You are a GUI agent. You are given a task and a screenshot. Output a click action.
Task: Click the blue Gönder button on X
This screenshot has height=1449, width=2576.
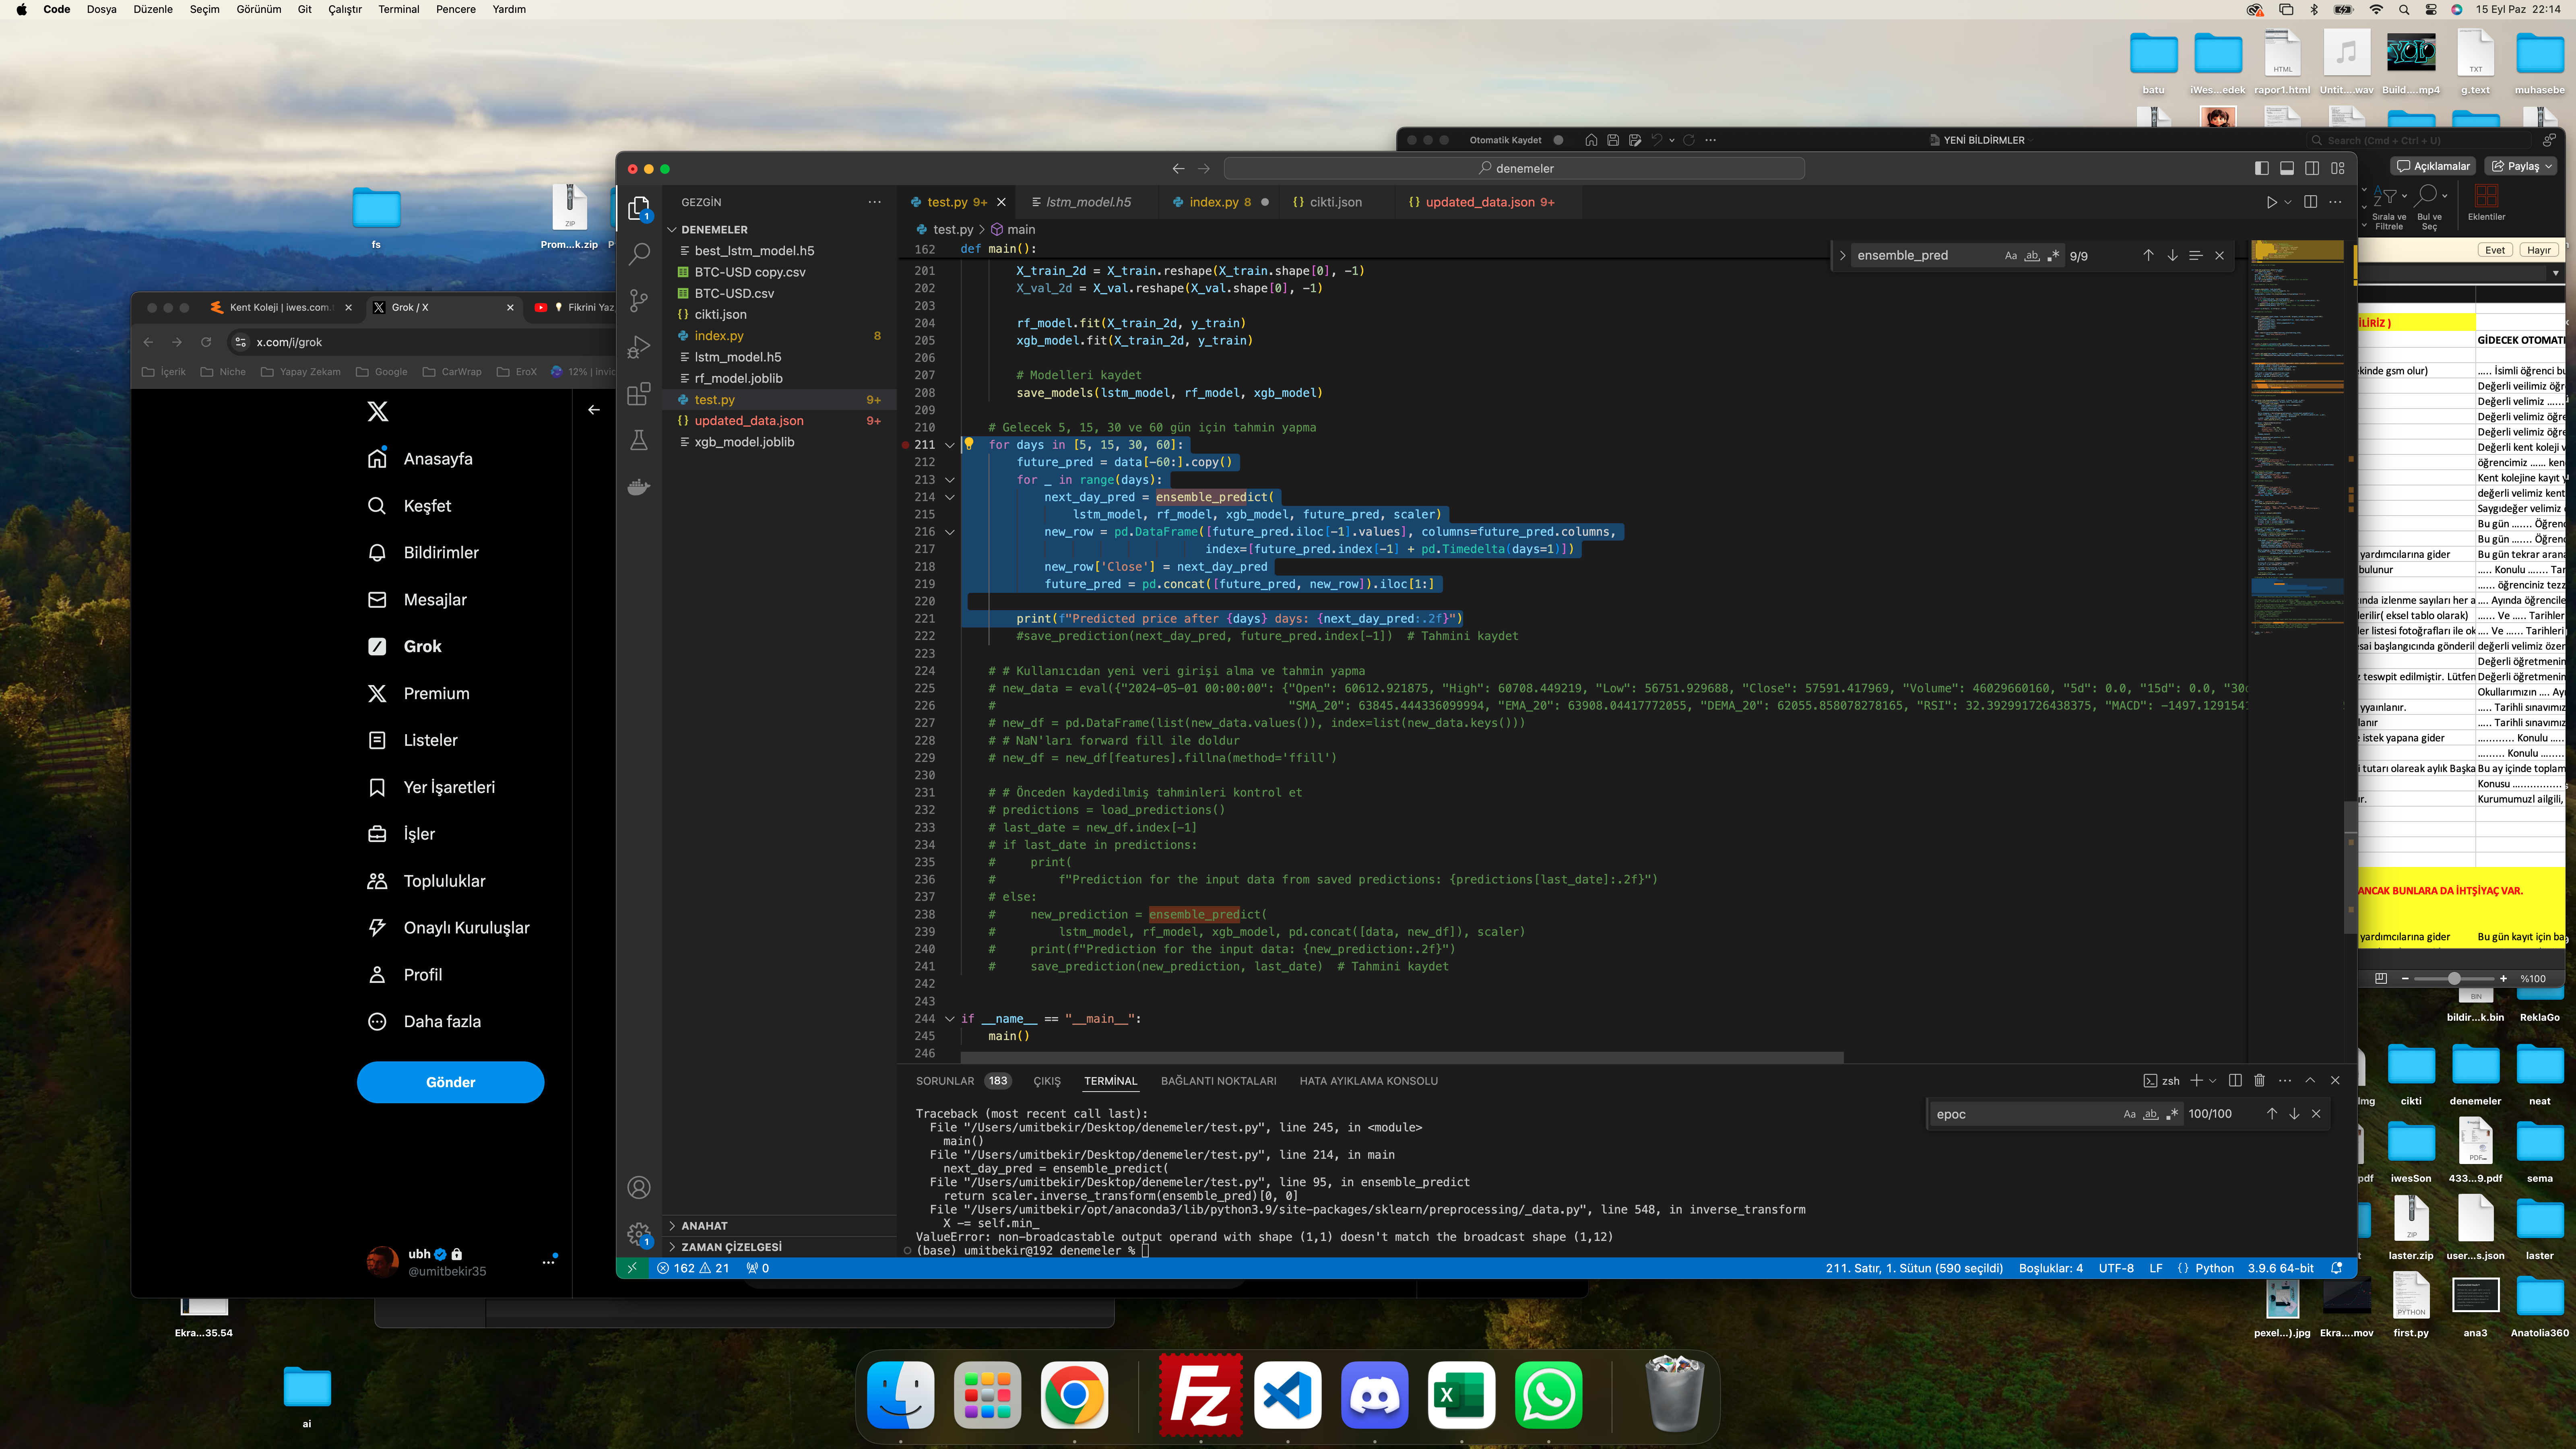[450, 1082]
